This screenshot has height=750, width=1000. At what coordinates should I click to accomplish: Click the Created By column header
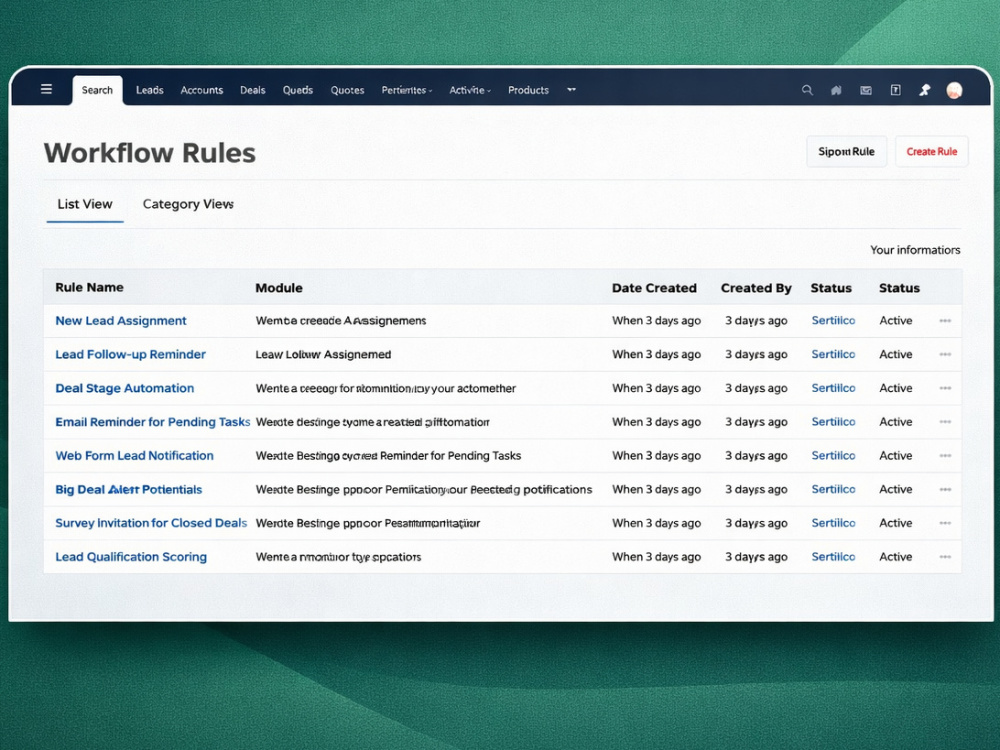(756, 288)
